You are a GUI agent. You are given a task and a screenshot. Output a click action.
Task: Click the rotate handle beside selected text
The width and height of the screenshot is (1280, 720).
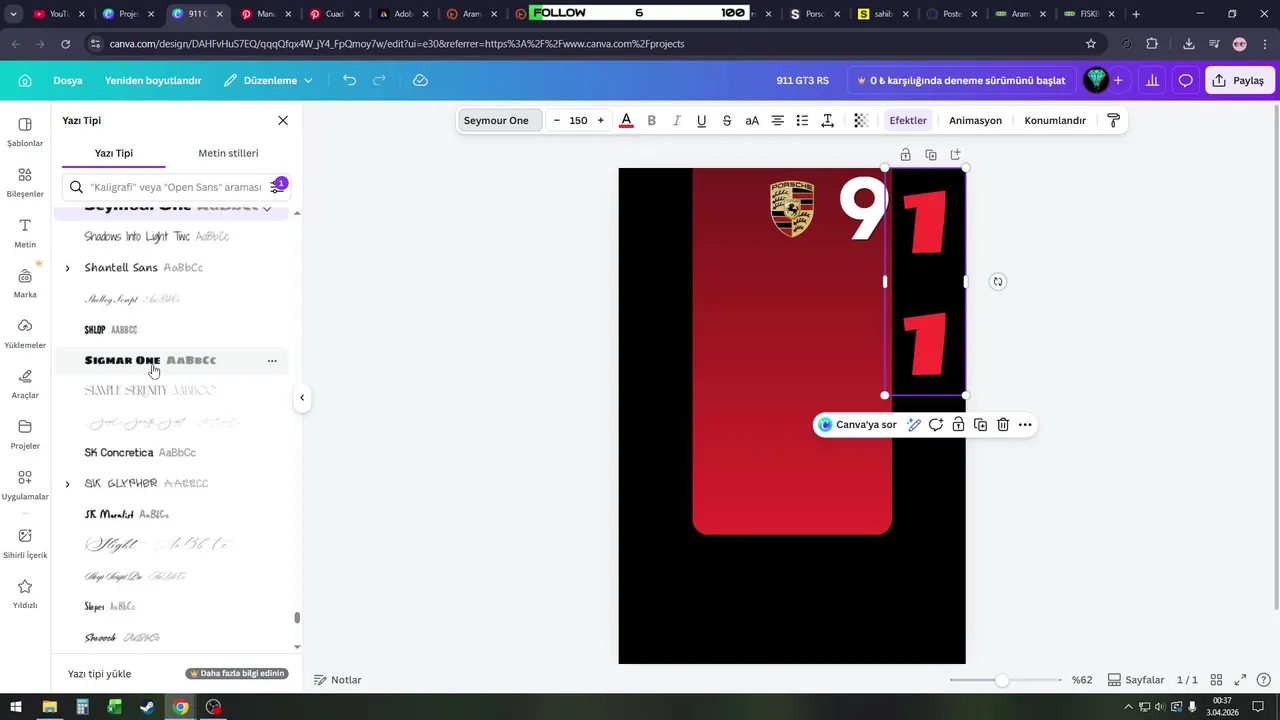[997, 282]
